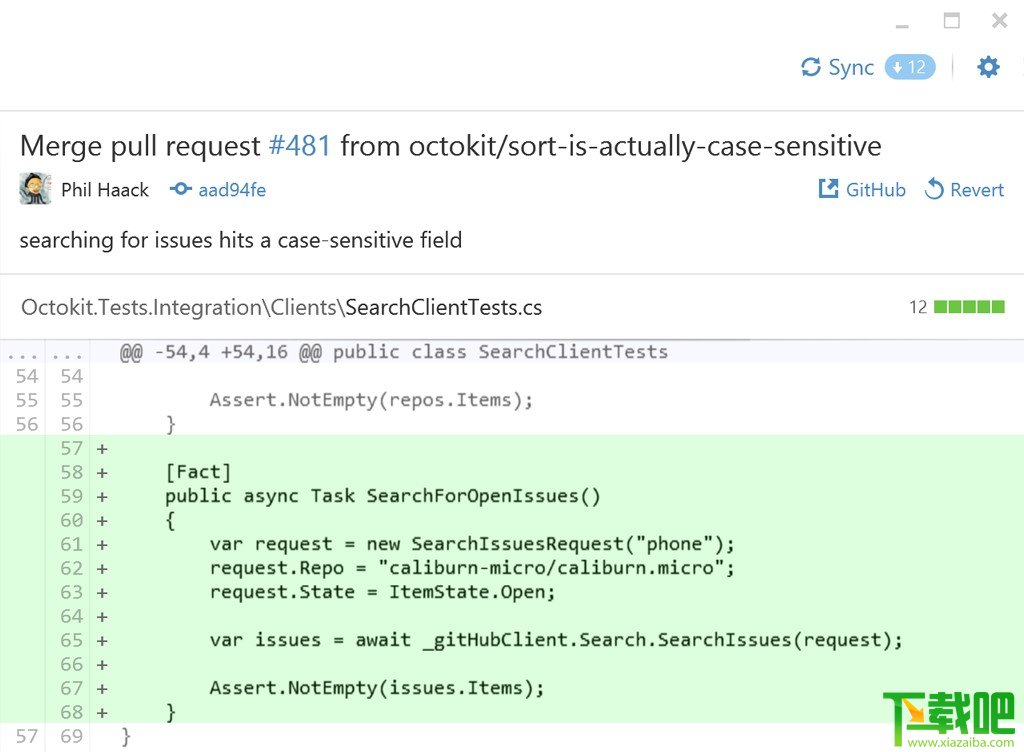Screen dimensions: 1024x752
Task: Click line number 65 in the diff
Action: coord(71,640)
